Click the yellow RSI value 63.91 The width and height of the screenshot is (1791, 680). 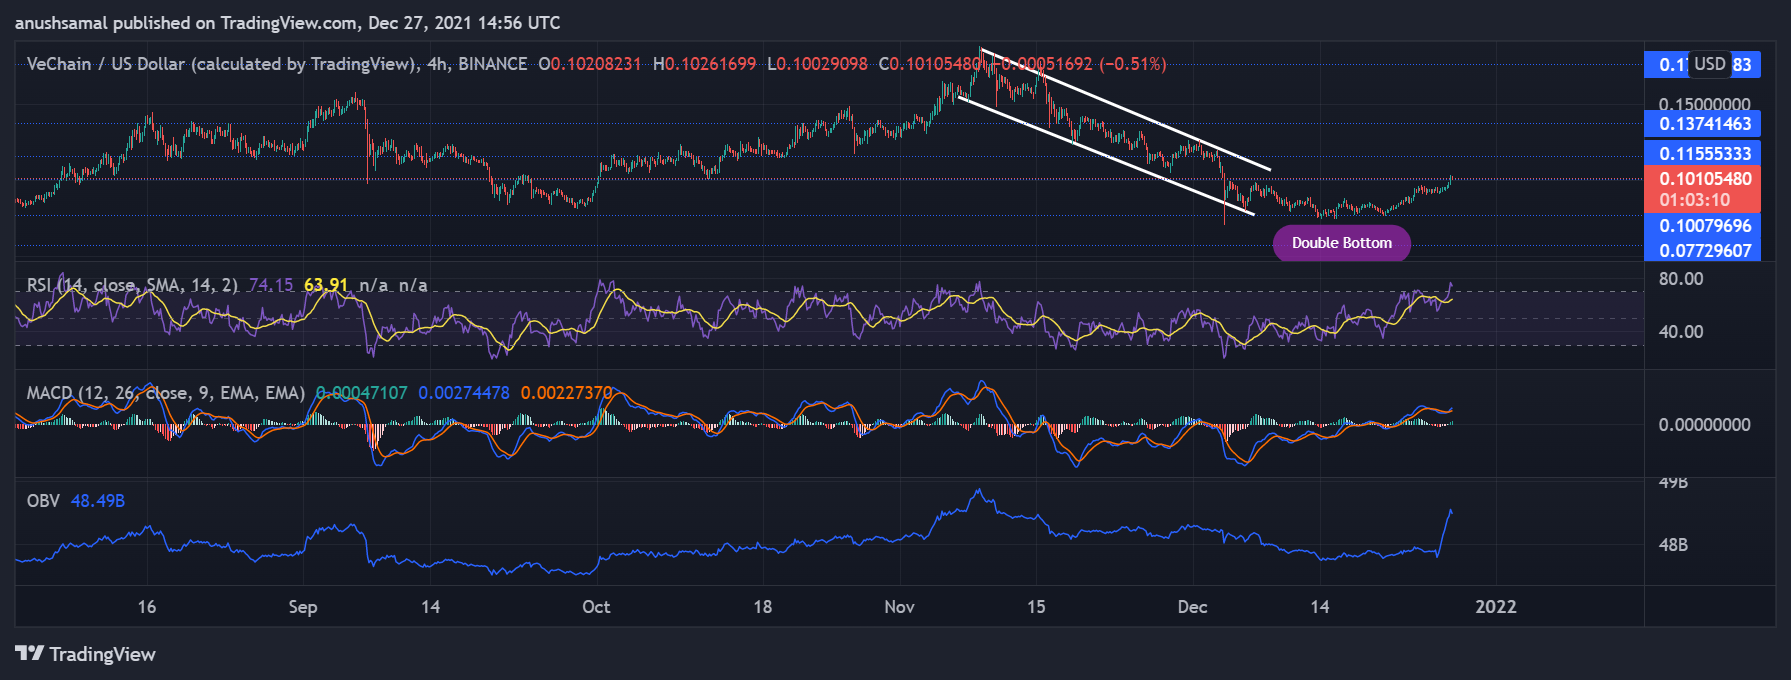(326, 285)
